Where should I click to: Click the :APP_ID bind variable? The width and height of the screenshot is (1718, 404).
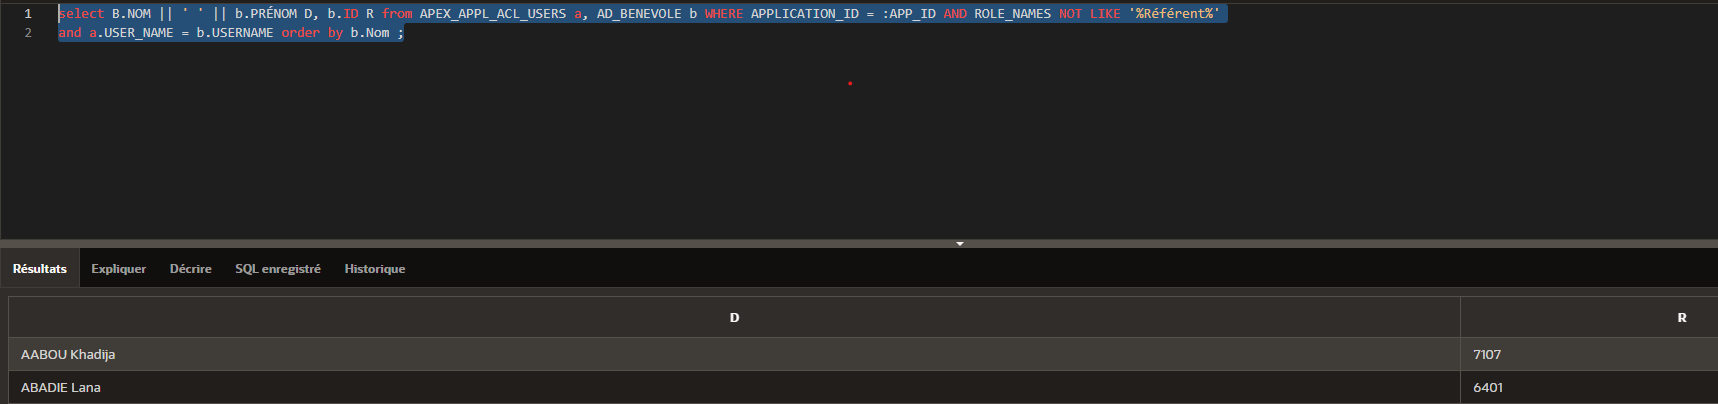(x=908, y=14)
